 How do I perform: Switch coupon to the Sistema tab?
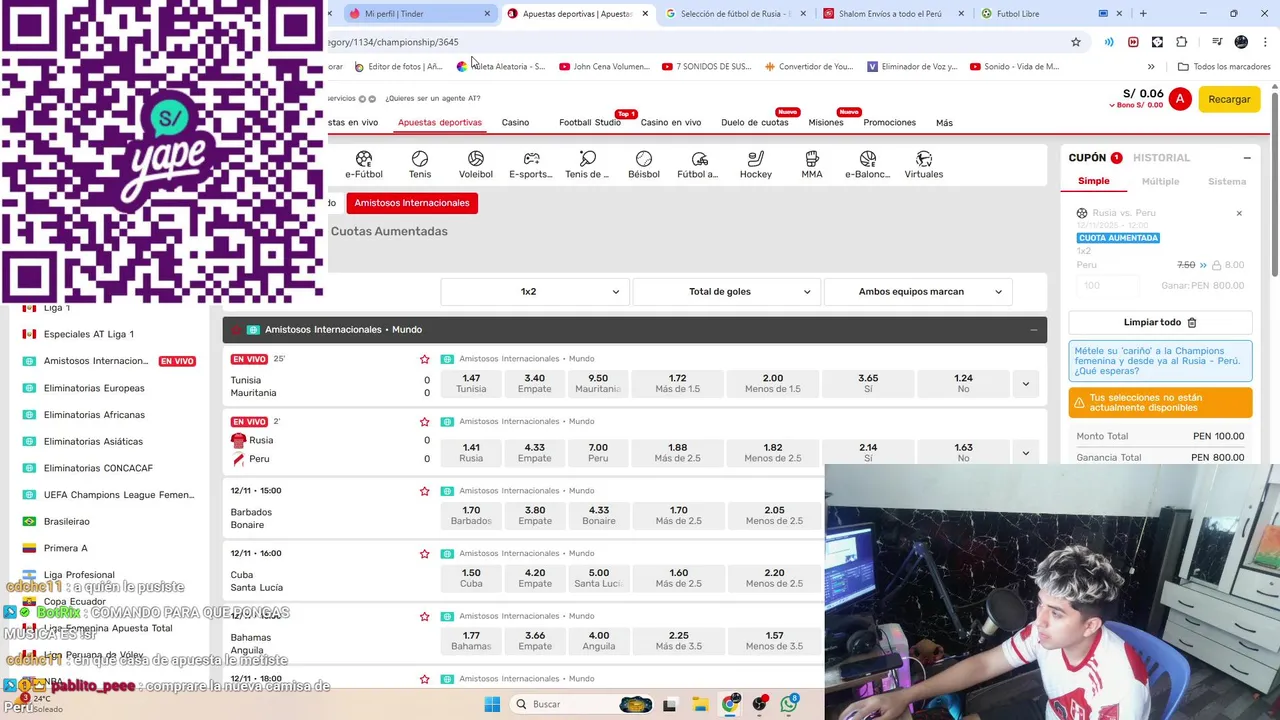pyautogui.click(x=1227, y=182)
